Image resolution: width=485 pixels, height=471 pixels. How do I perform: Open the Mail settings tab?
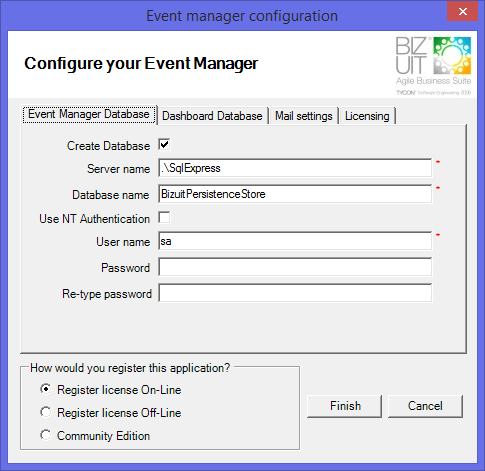tap(304, 116)
